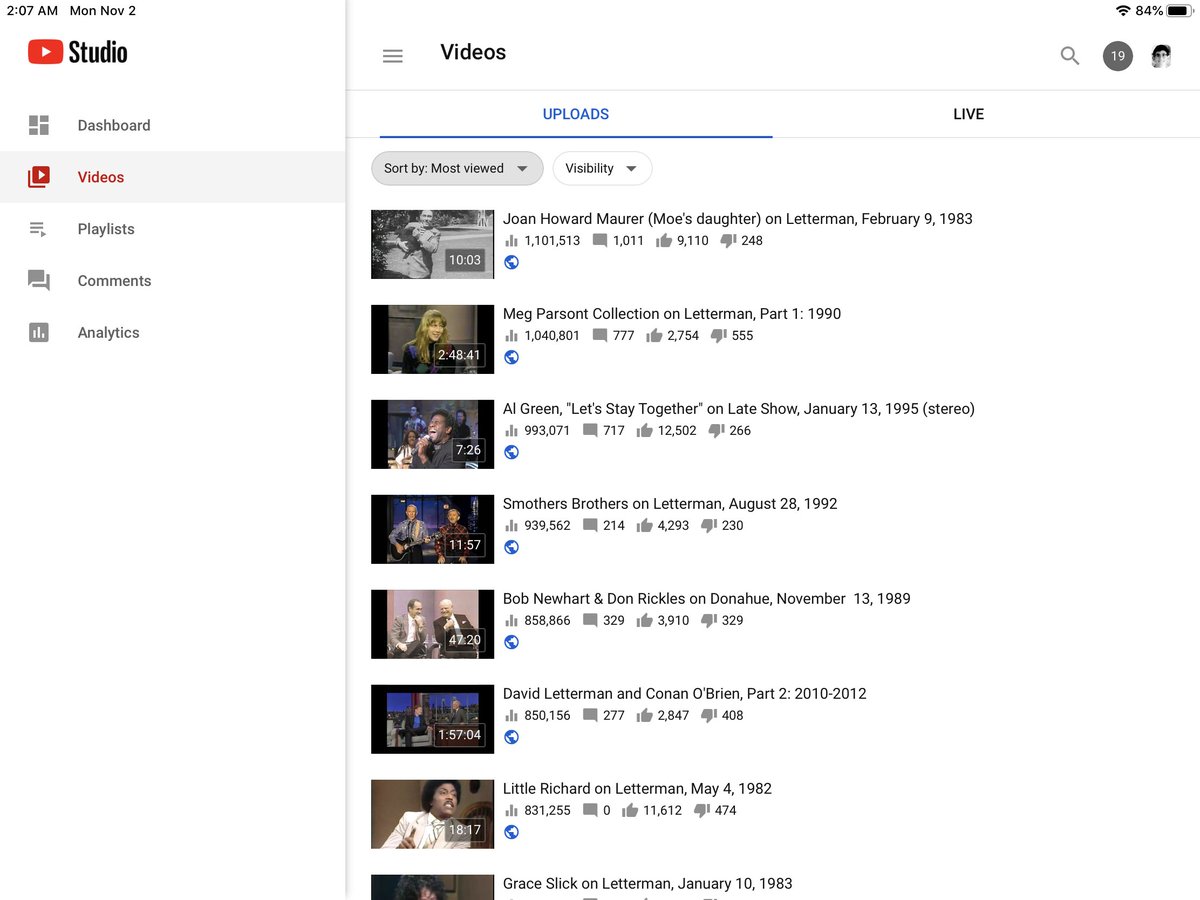Viewport: 1200px width, 900px height.
Task: Click thumbs-up icon on Al Green video
Action: 644,431
